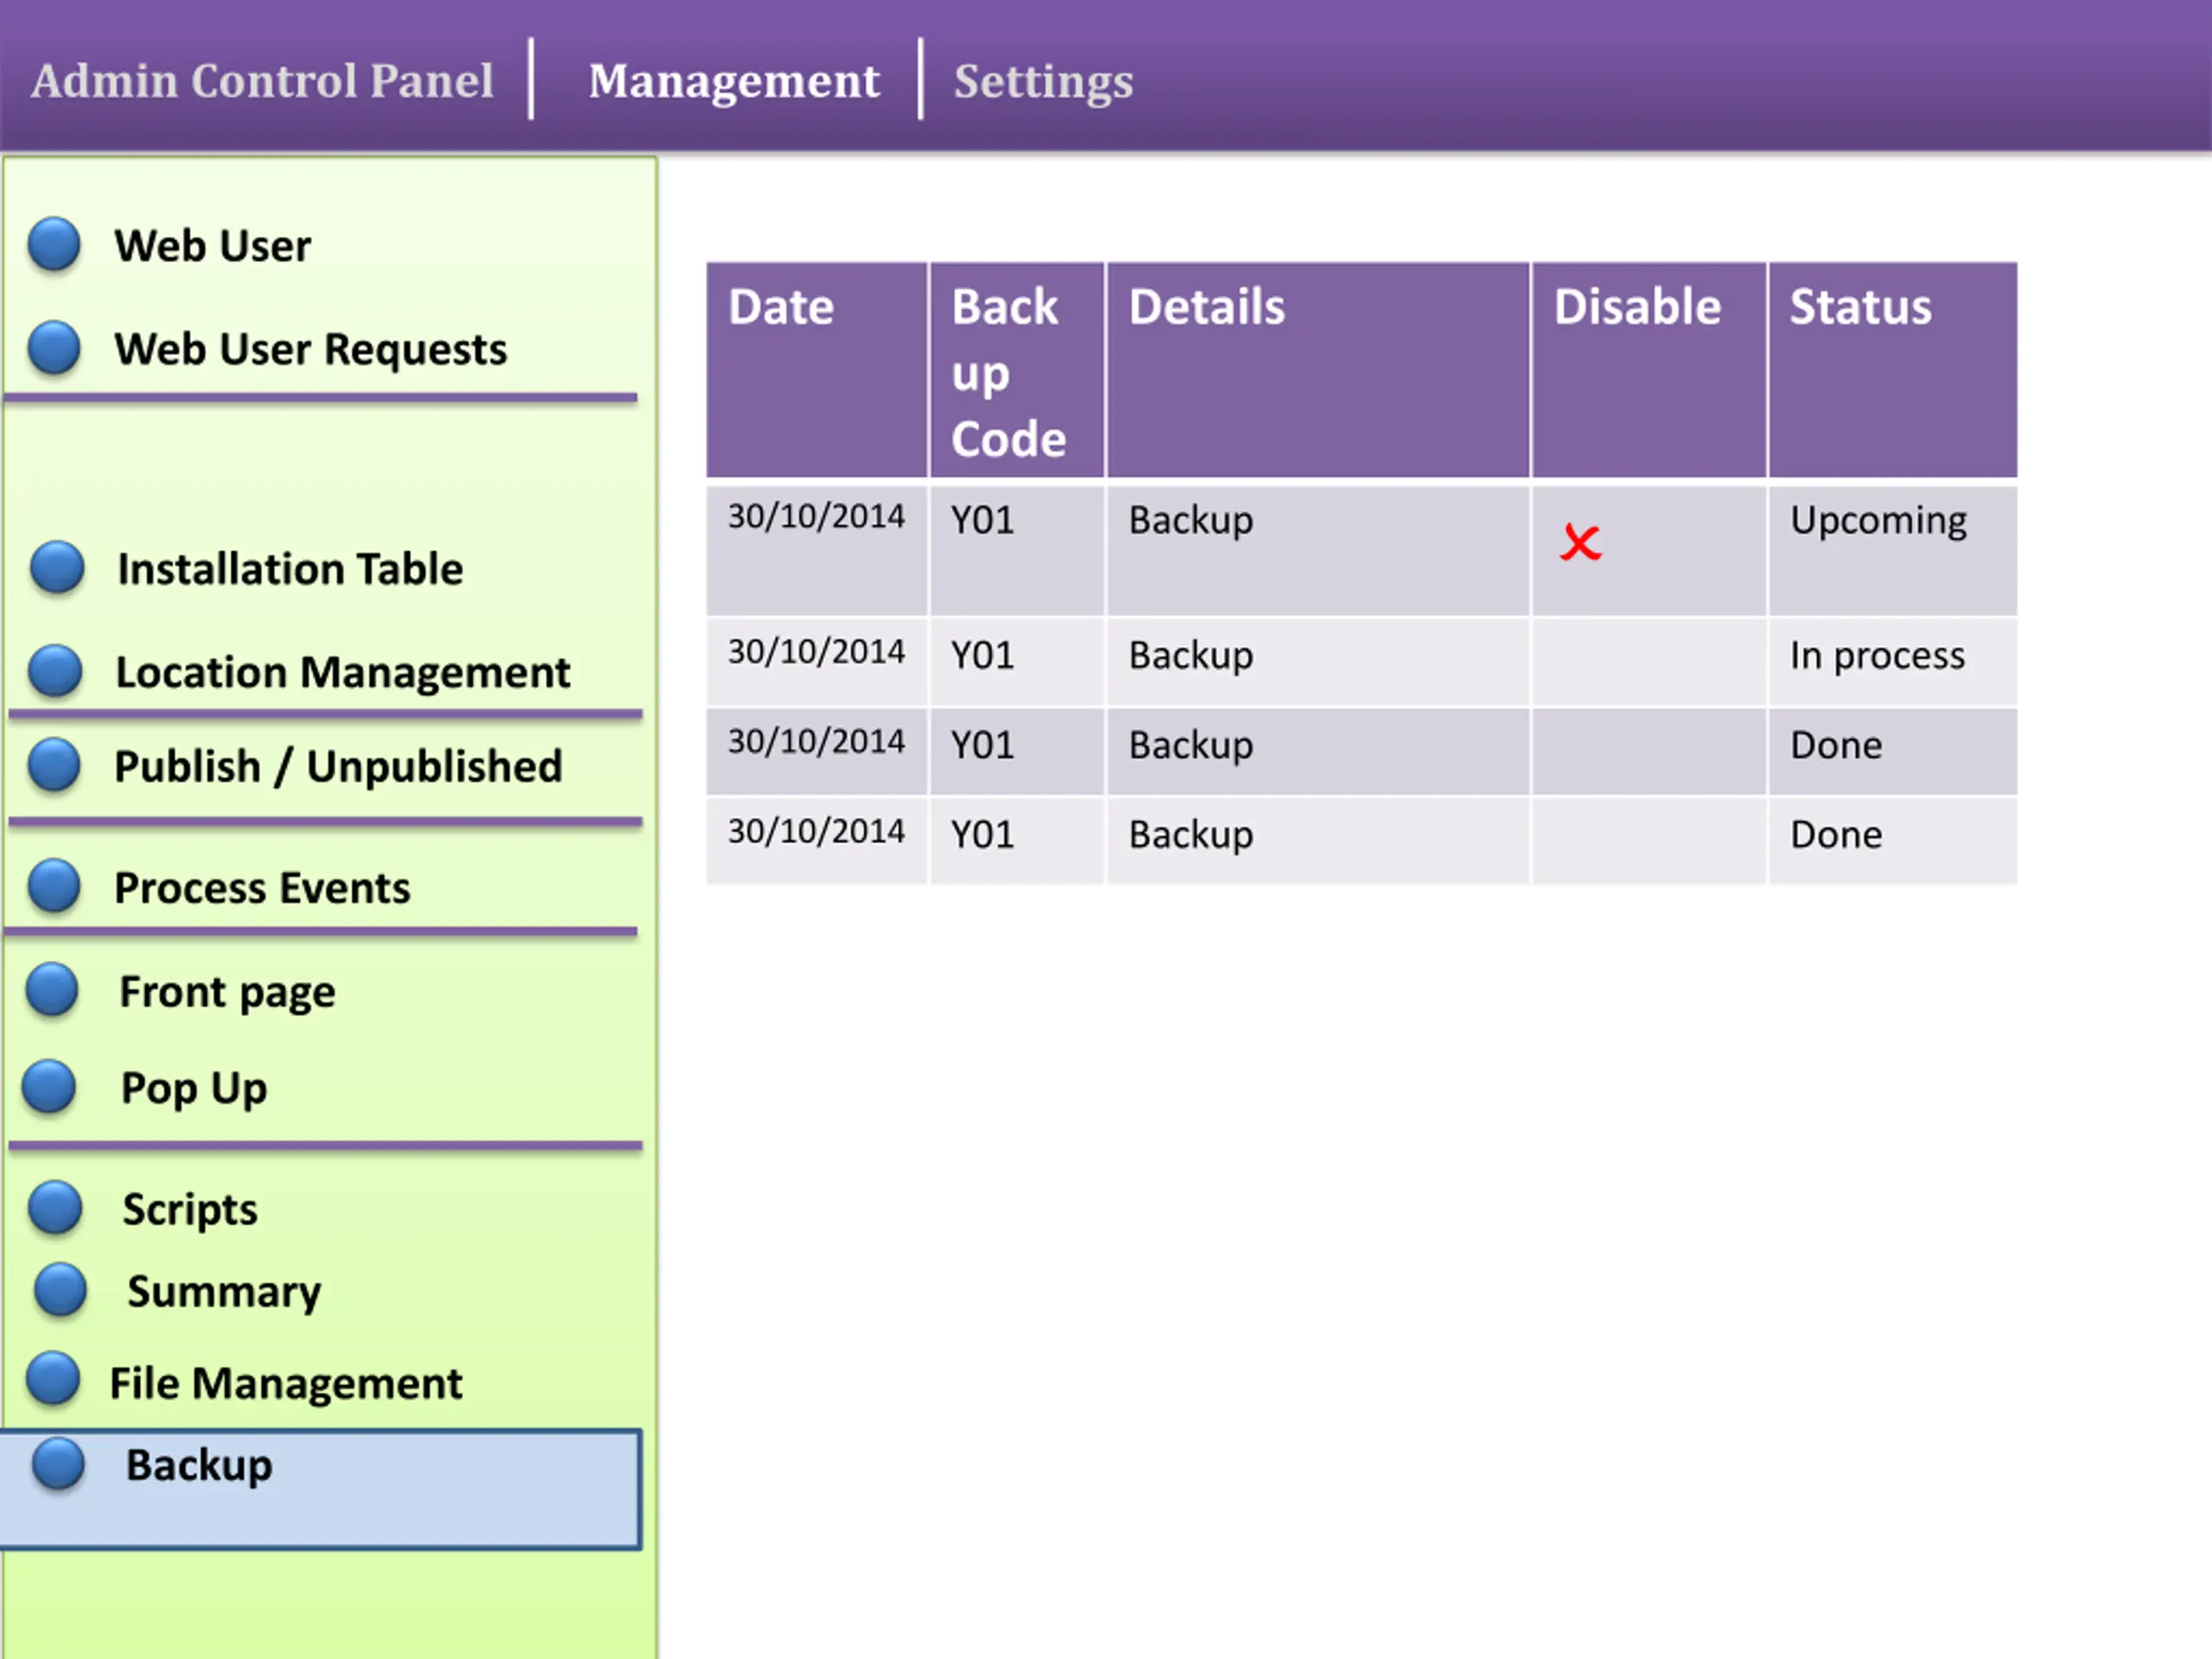Open Web User Requests page
Image resolution: width=2212 pixels, height=1659 pixels.
(x=310, y=349)
